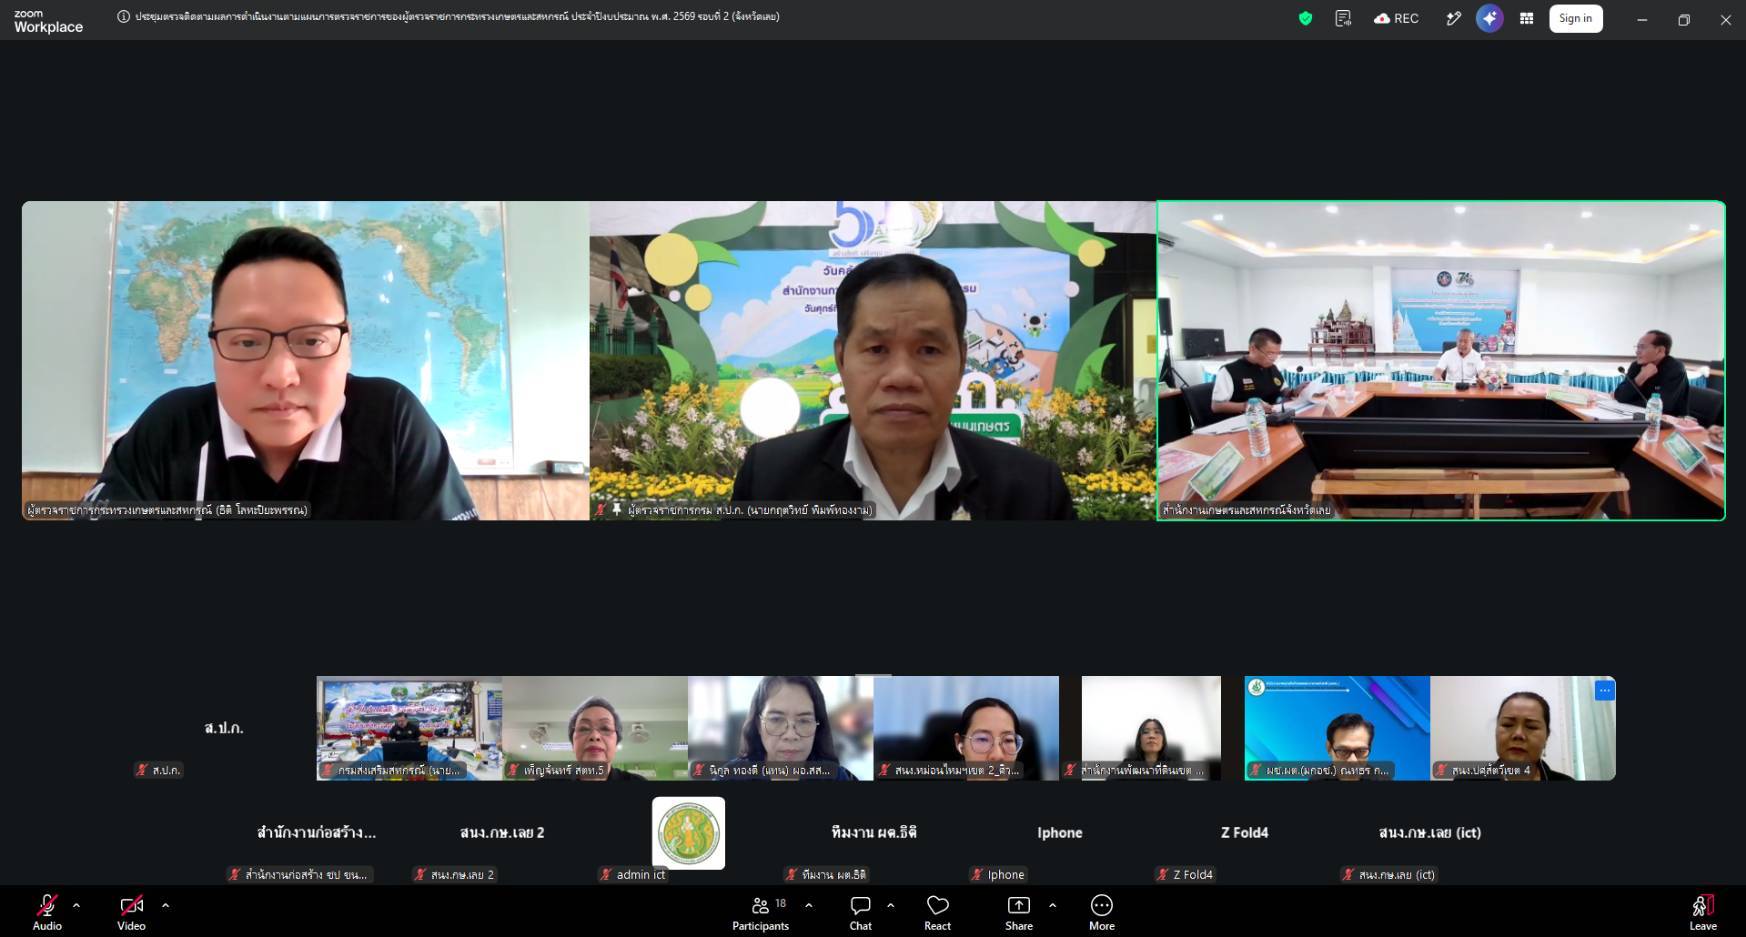Open React emoji reactions

click(937, 912)
